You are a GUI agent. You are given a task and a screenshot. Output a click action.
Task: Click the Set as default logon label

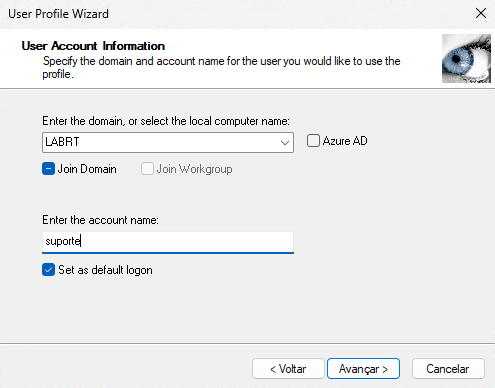pos(105,270)
